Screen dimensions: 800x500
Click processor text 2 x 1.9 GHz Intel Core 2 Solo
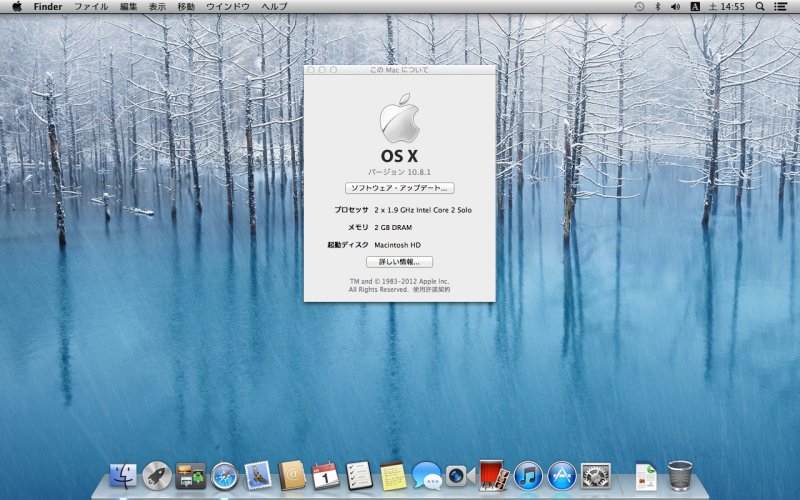coord(423,210)
